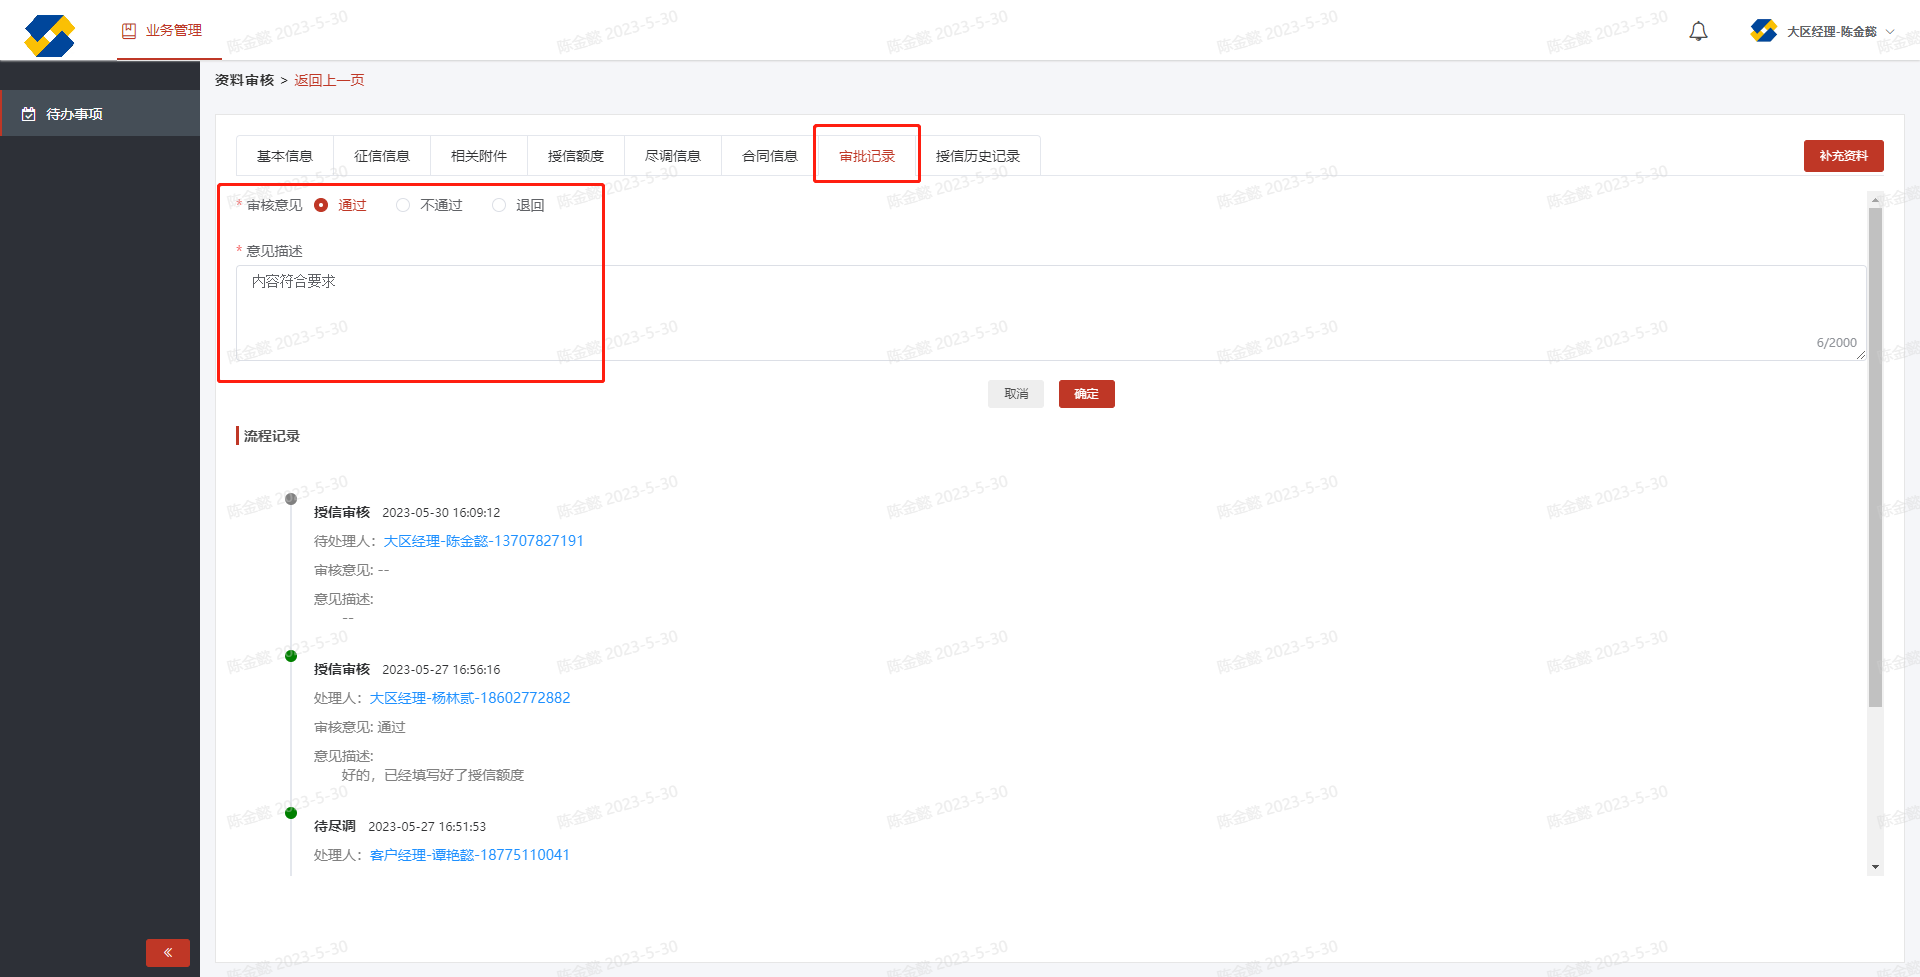Open the 授信历史记录 tab
Image resolution: width=1920 pixels, height=977 pixels.
(977, 156)
